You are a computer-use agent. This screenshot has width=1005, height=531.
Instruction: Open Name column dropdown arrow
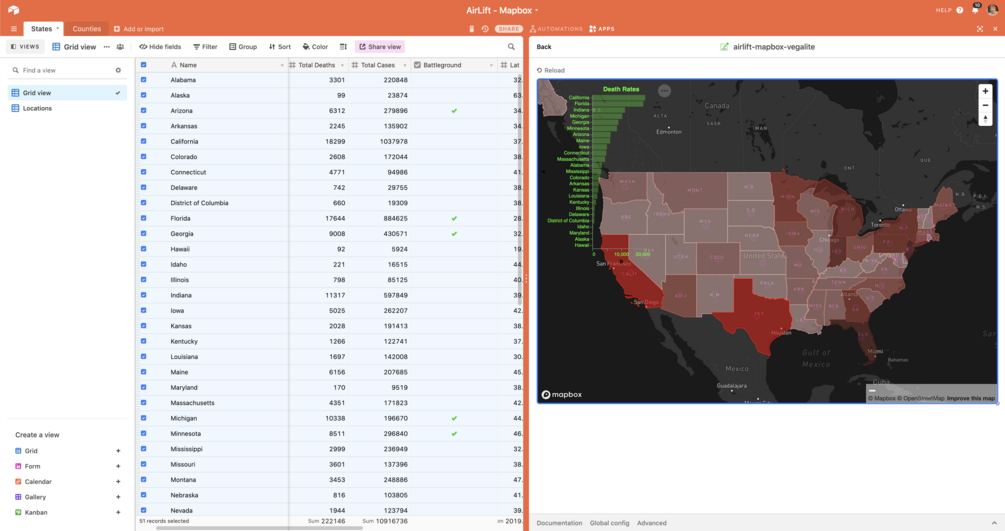coord(282,65)
